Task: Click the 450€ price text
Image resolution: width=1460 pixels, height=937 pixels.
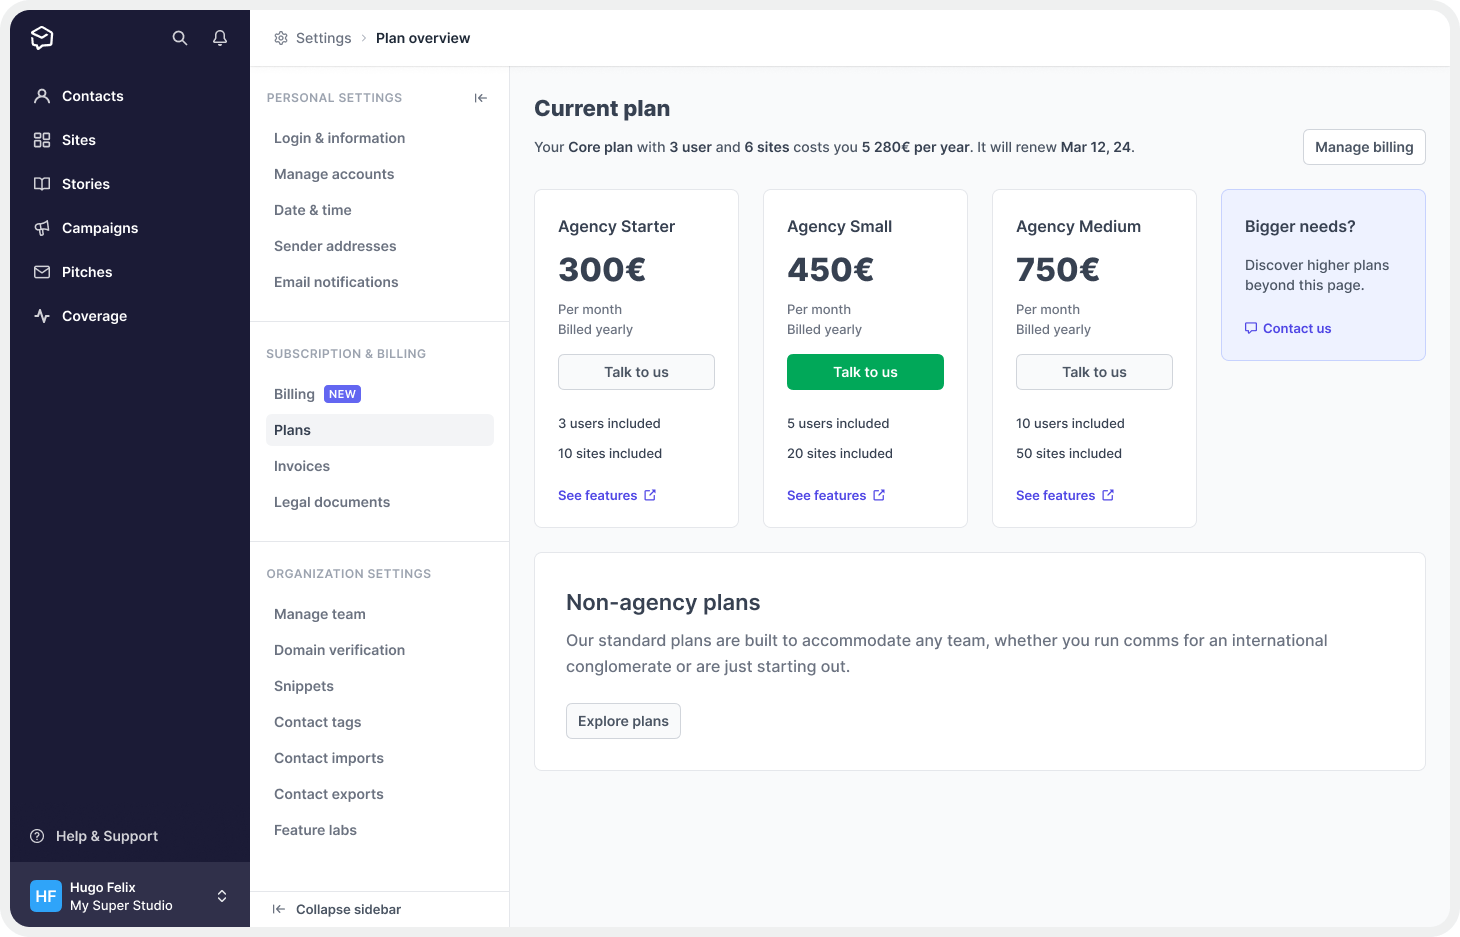Action: pyautogui.click(x=831, y=269)
